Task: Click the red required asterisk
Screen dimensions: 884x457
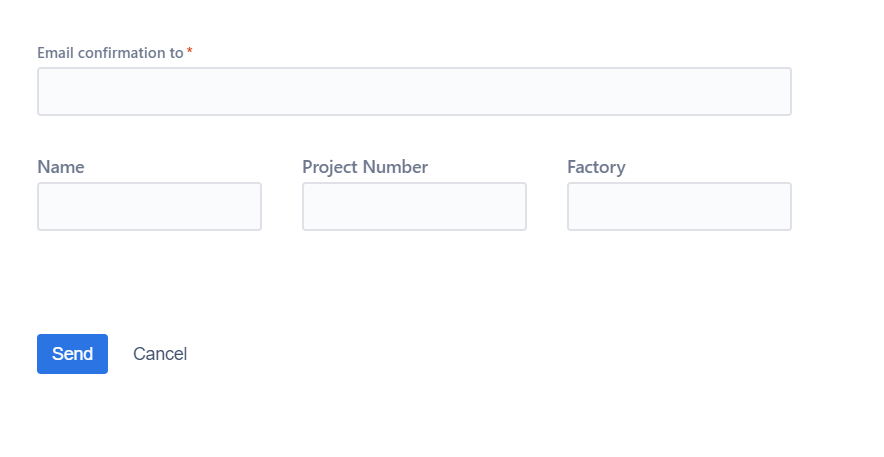Action: 189,51
